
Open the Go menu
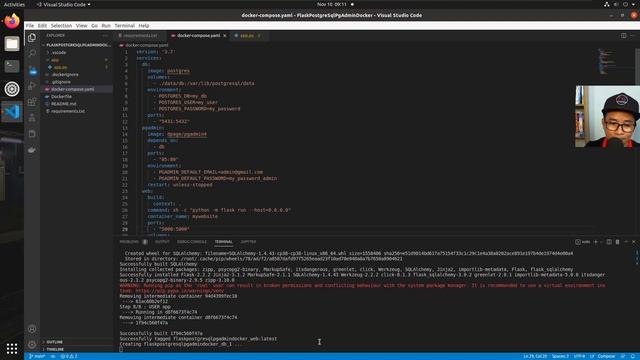tap(94, 25)
